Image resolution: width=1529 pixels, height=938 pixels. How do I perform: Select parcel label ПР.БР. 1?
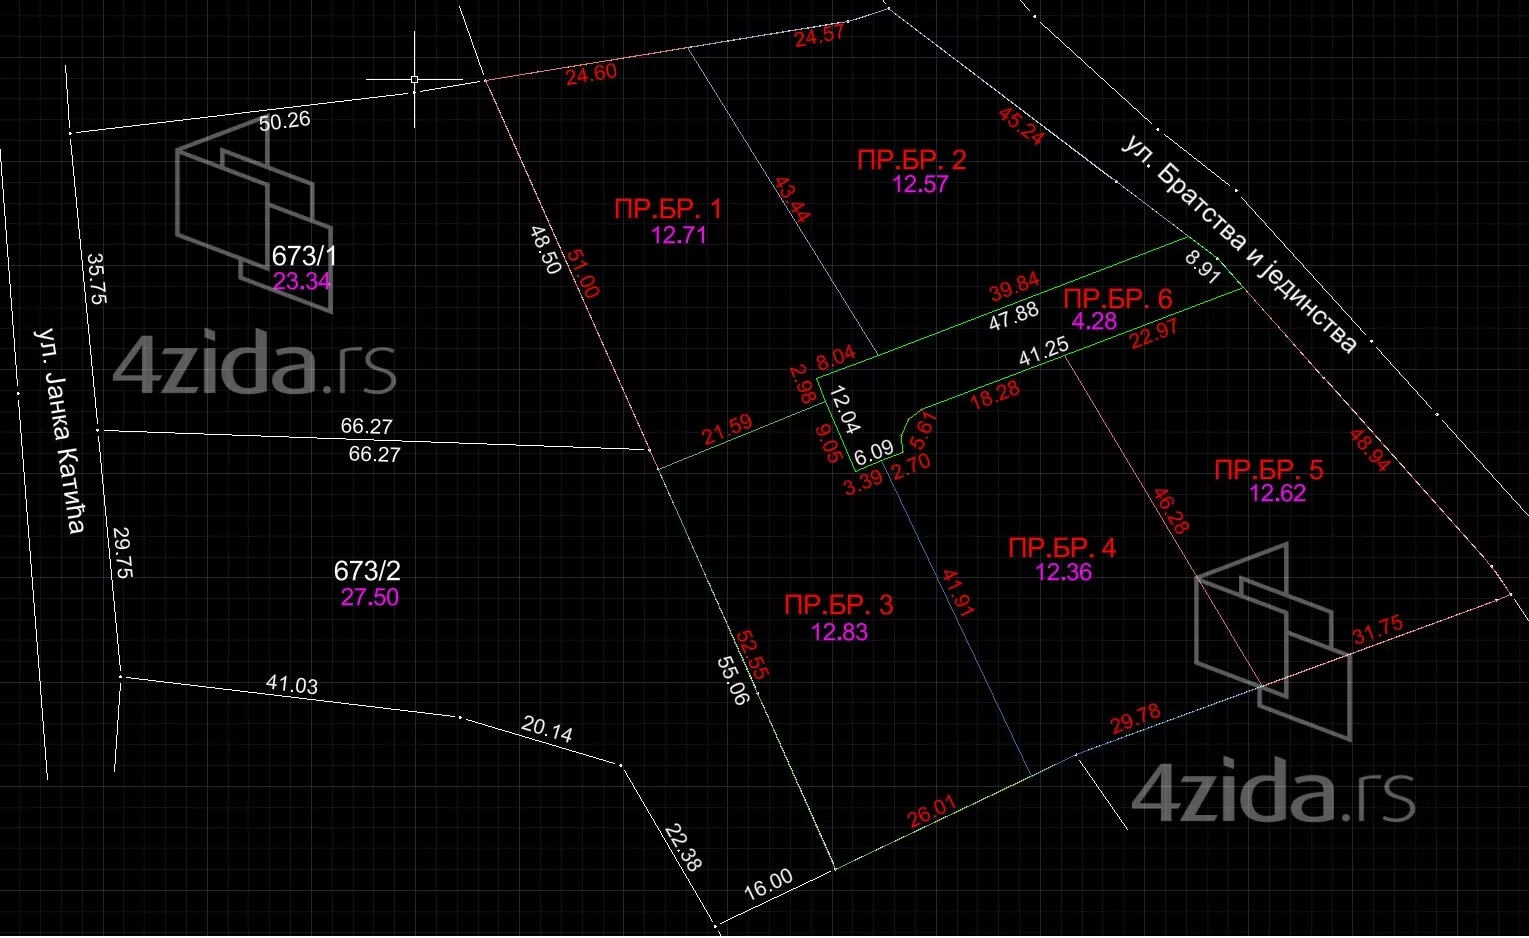point(668,209)
